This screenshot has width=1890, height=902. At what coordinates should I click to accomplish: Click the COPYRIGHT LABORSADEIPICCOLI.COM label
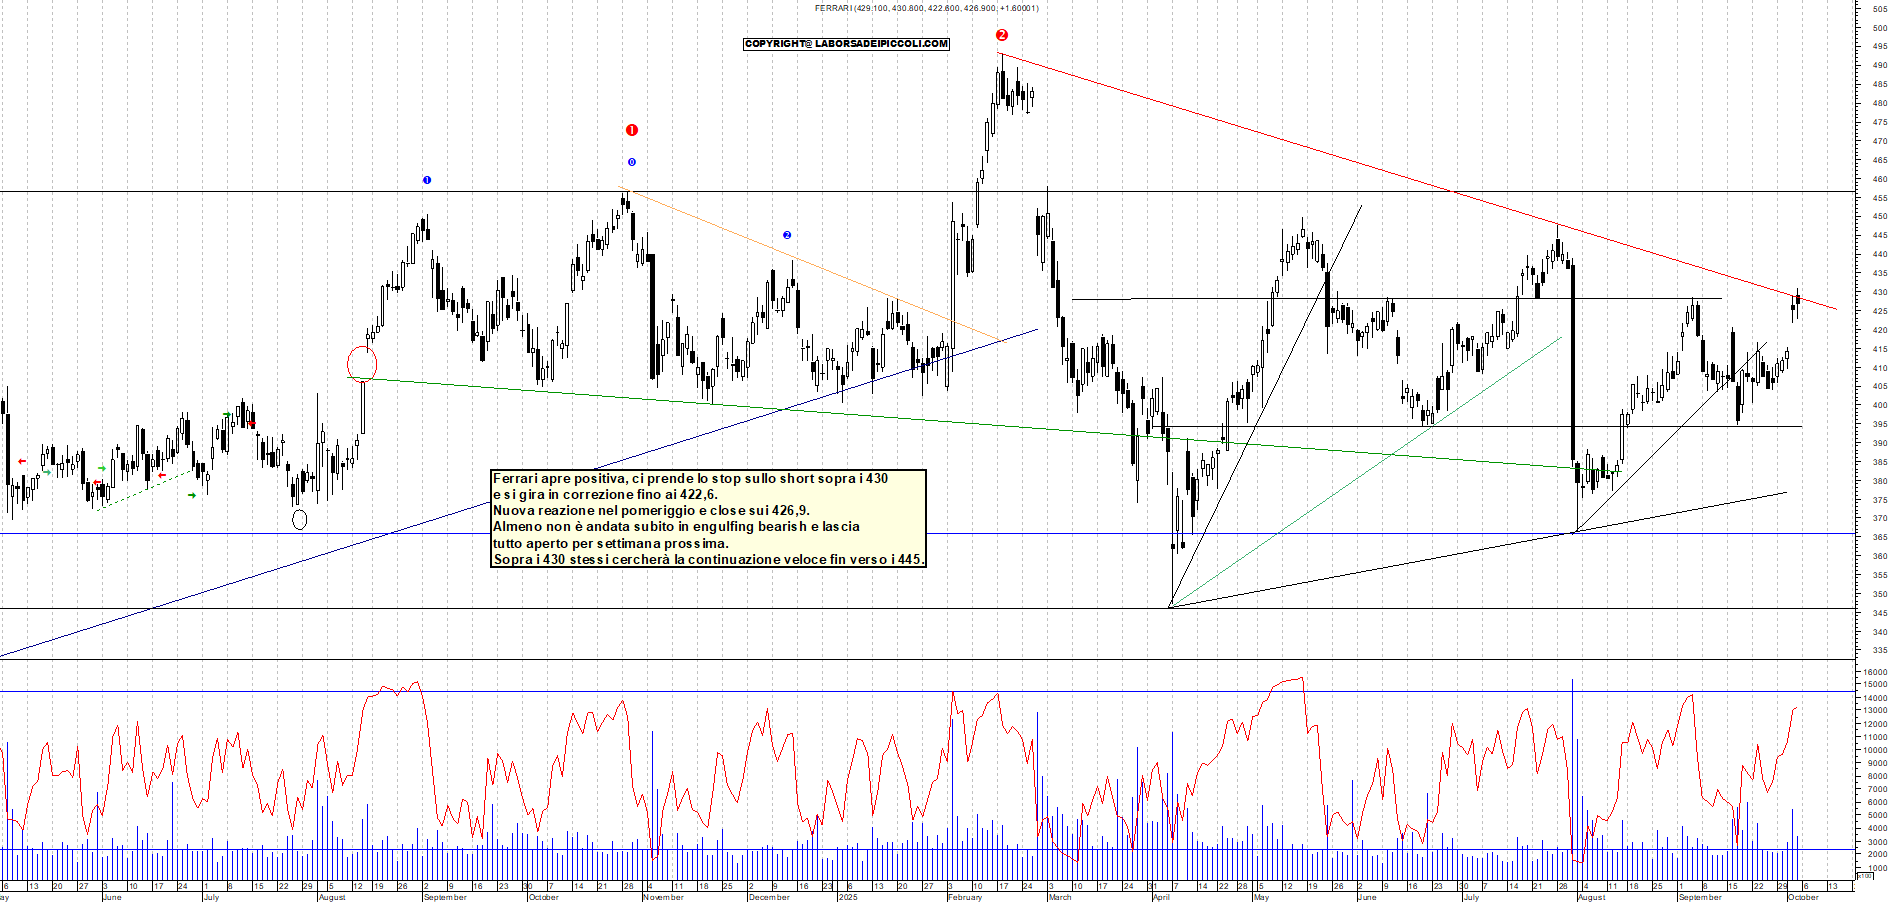click(x=846, y=44)
